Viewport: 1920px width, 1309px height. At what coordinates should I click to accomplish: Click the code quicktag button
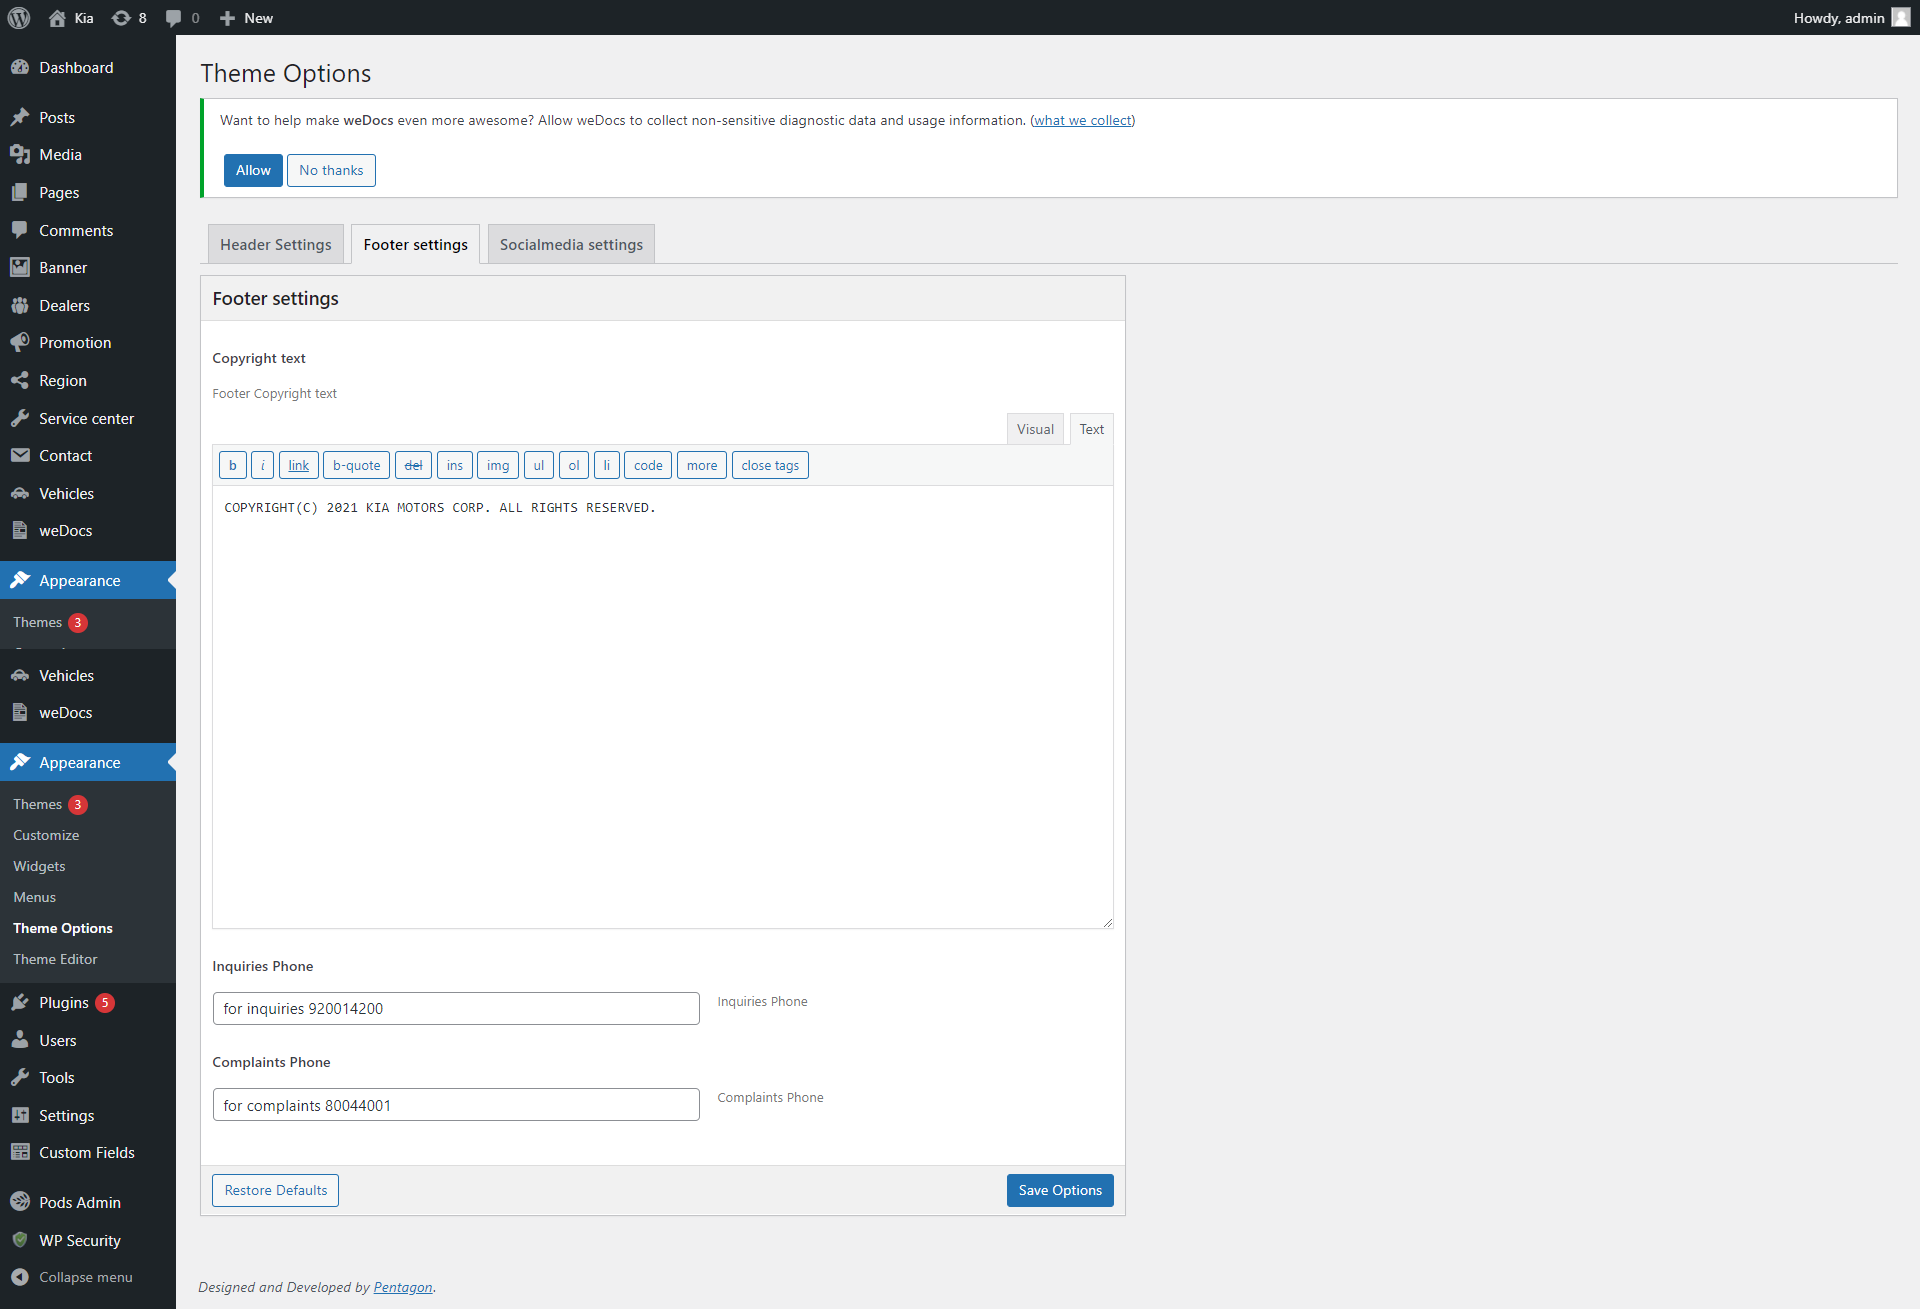tap(648, 465)
